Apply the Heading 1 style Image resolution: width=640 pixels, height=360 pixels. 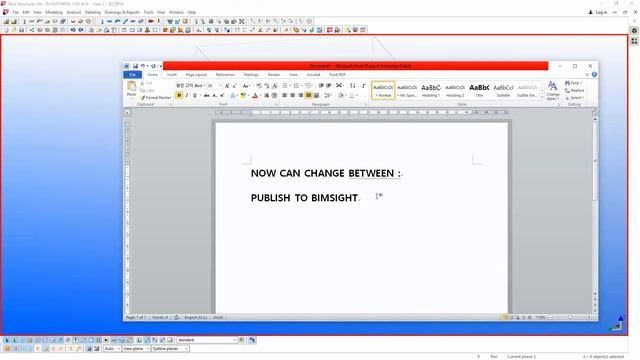(x=431, y=90)
